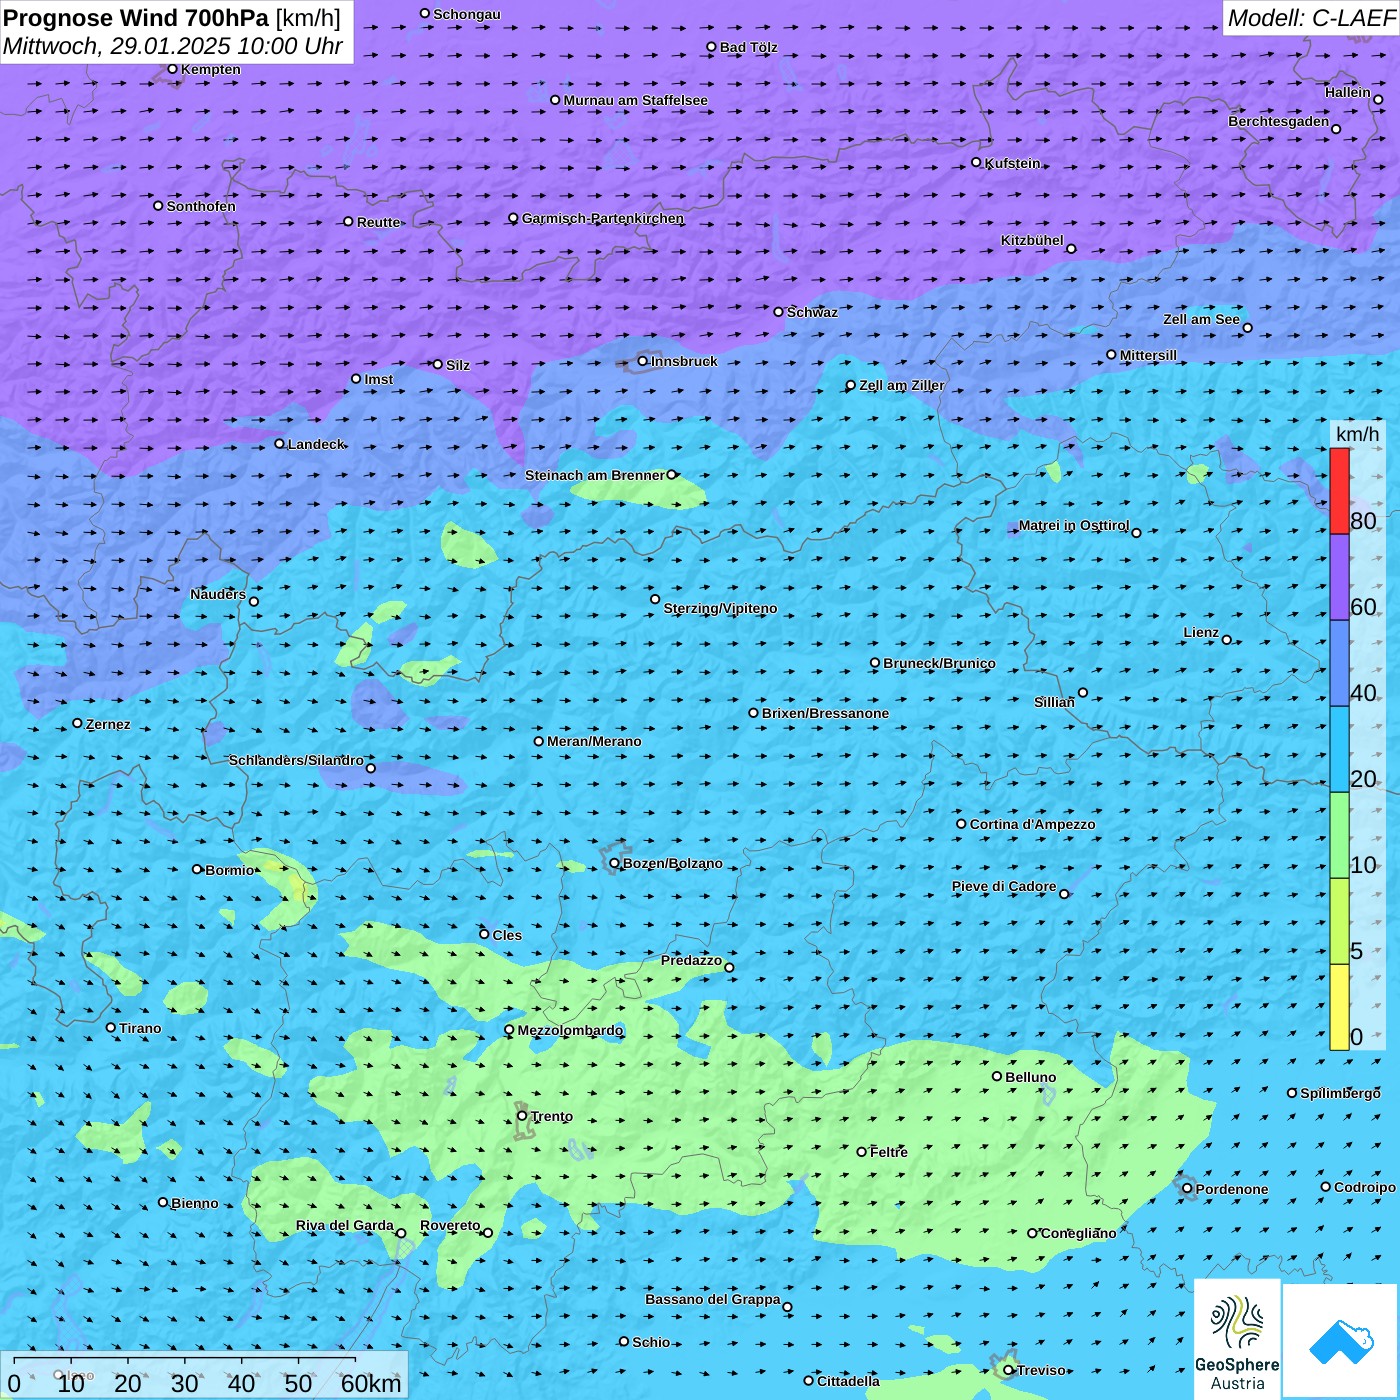Click the Hallein marker dot
This screenshot has height=1400, width=1400.
(x=1378, y=99)
